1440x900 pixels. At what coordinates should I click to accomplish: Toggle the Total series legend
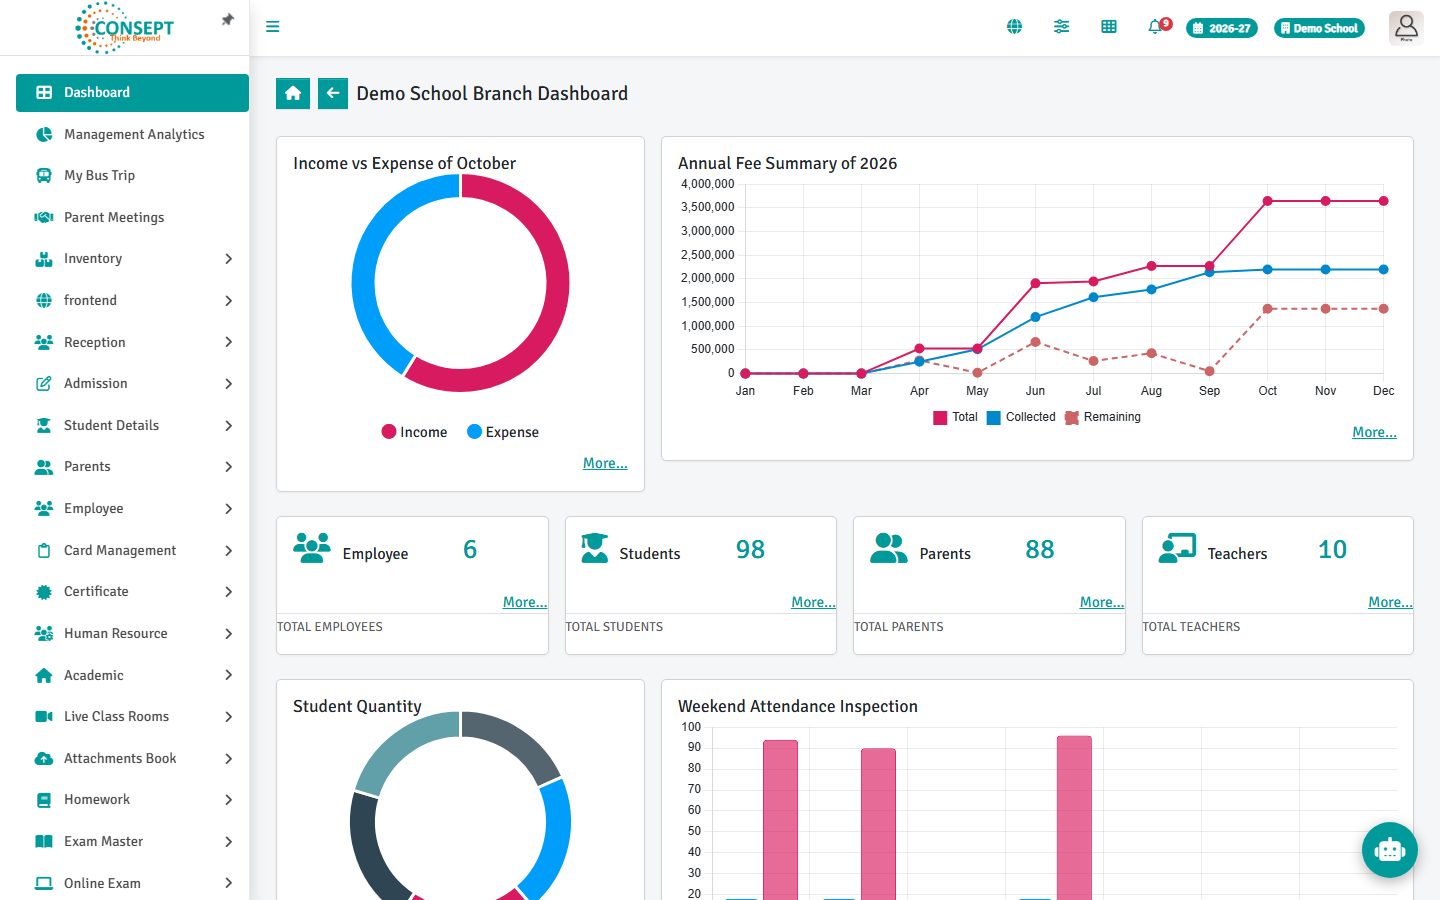click(955, 417)
